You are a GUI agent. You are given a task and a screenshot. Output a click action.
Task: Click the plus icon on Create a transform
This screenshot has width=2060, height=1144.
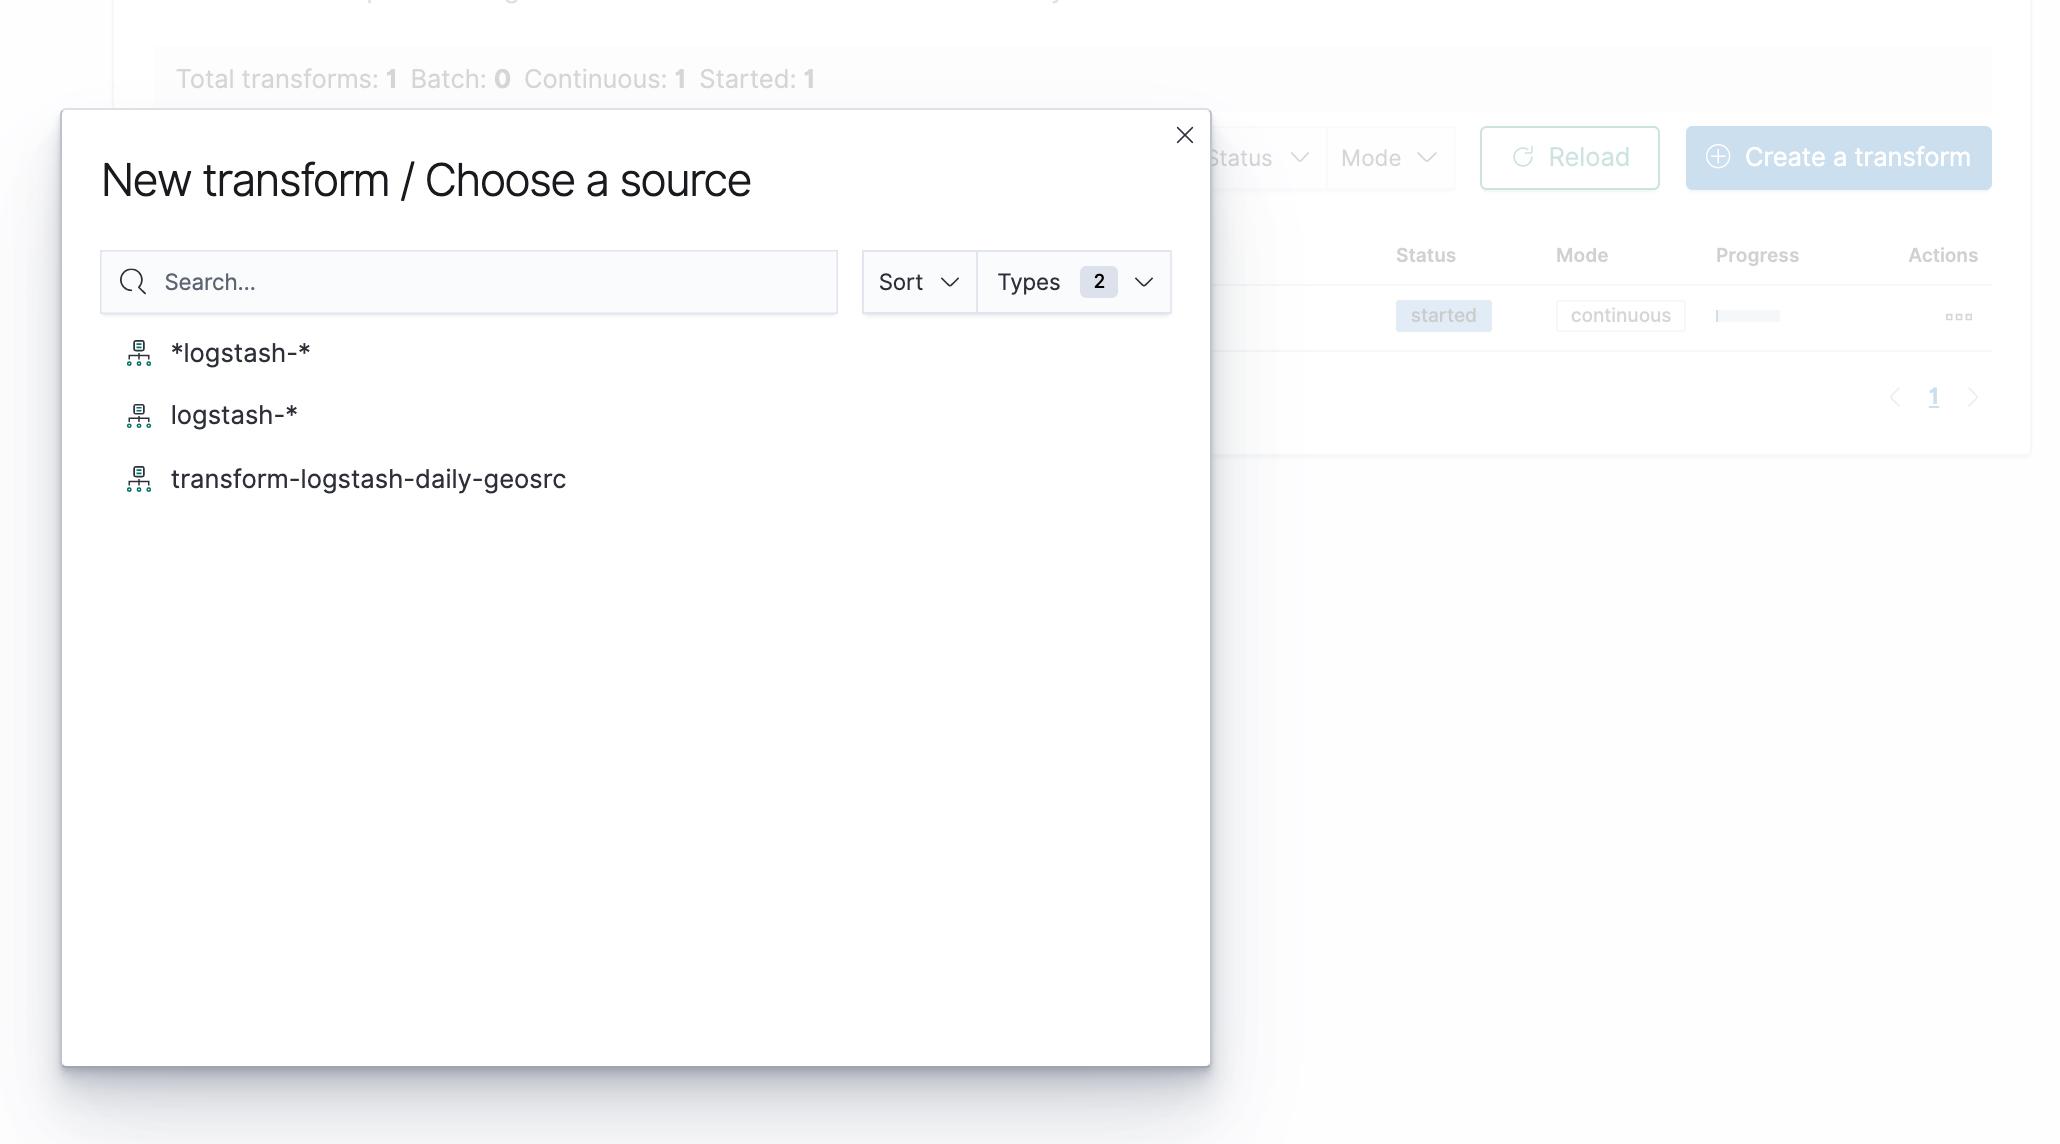[1718, 157]
